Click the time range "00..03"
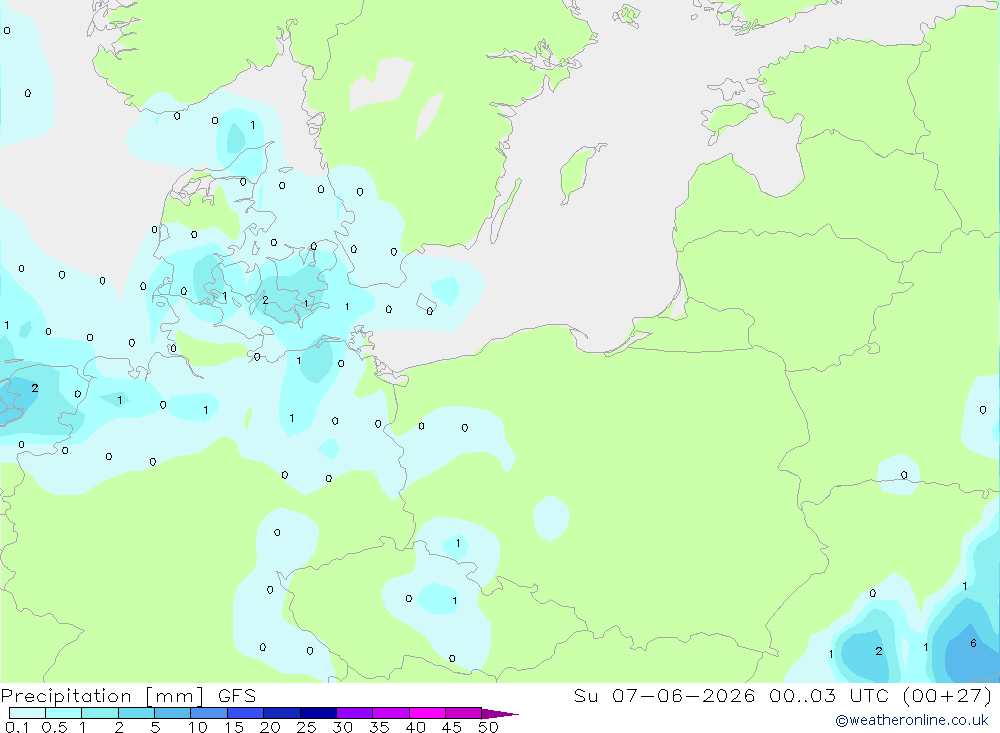This screenshot has height=733, width=1000. pyautogui.click(x=802, y=695)
